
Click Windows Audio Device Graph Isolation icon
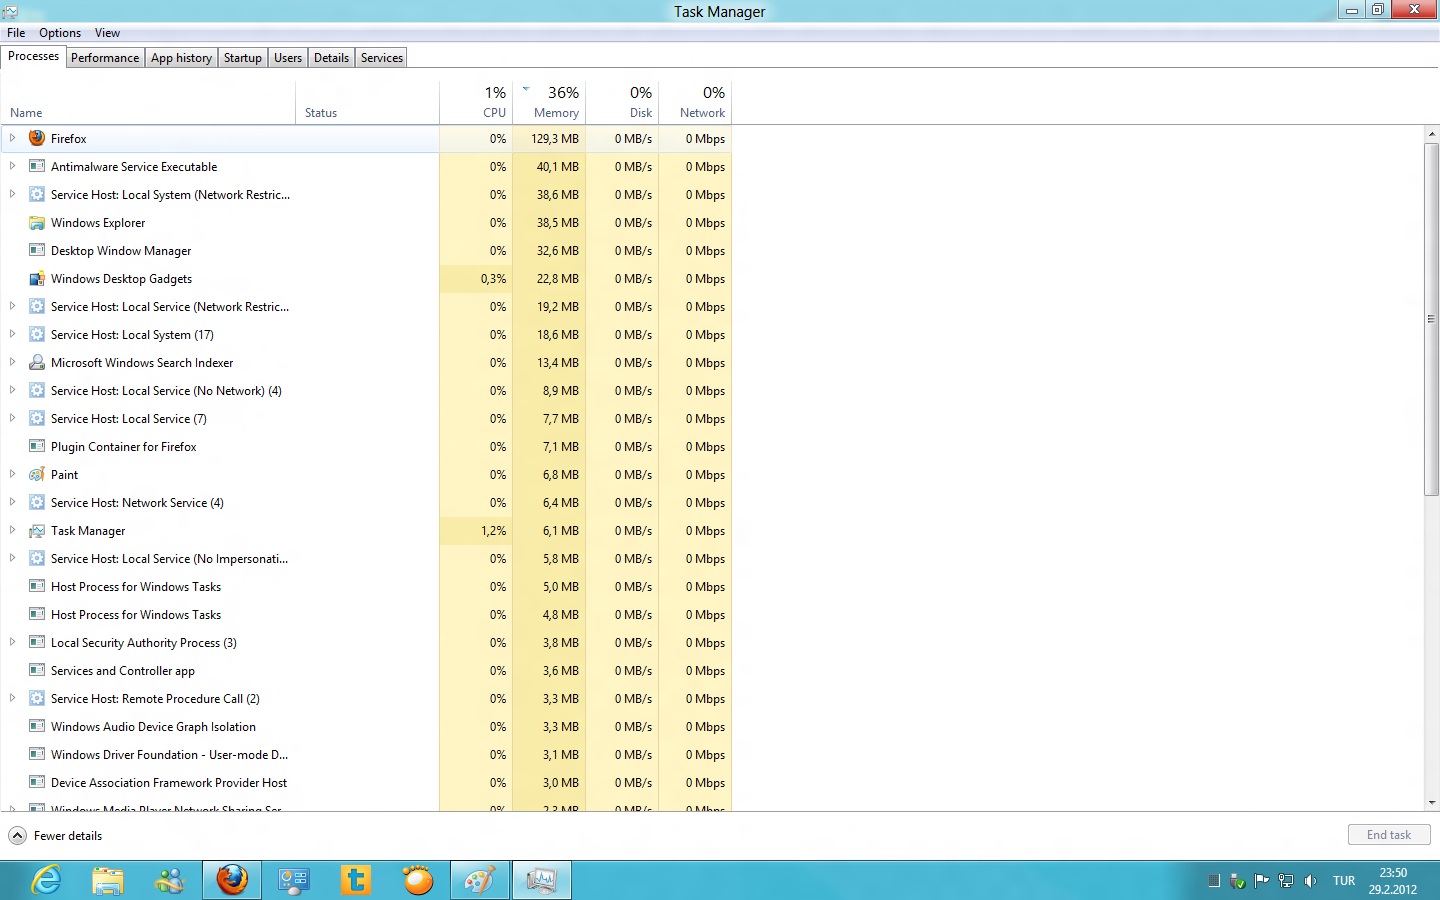pos(37,726)
